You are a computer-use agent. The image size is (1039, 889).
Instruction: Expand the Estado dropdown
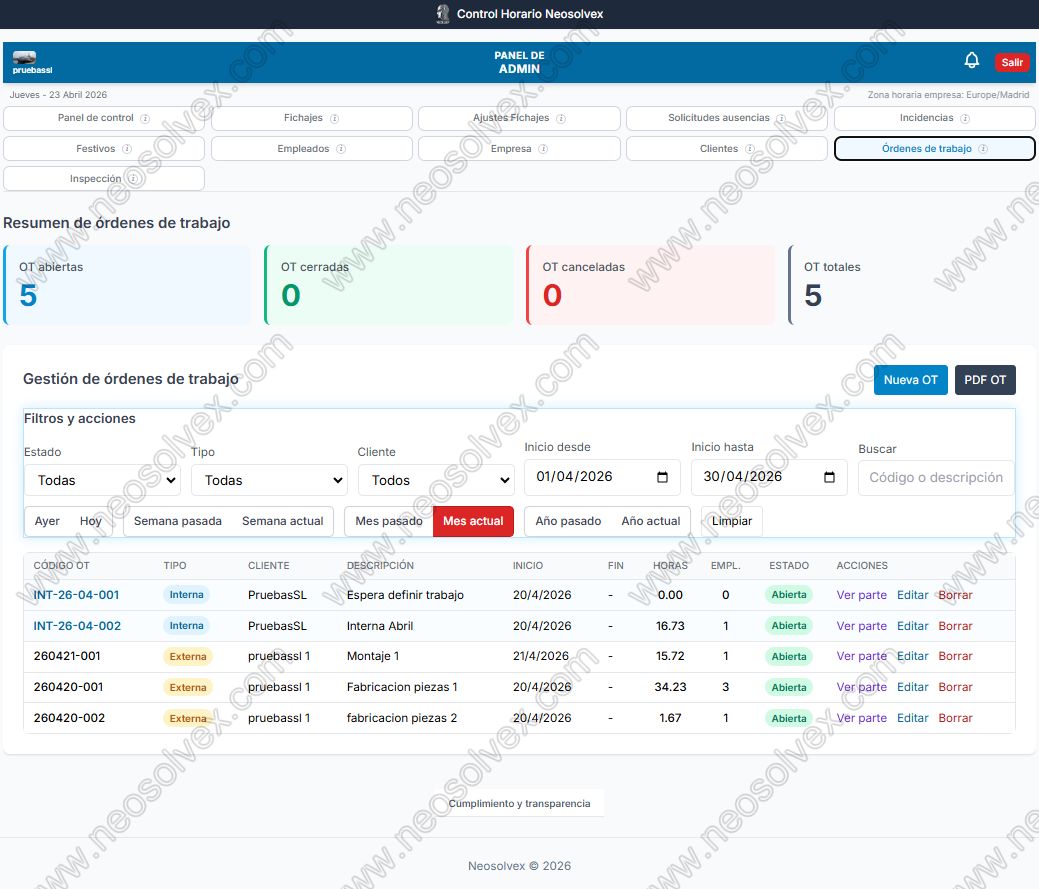(x=103, y=480)
